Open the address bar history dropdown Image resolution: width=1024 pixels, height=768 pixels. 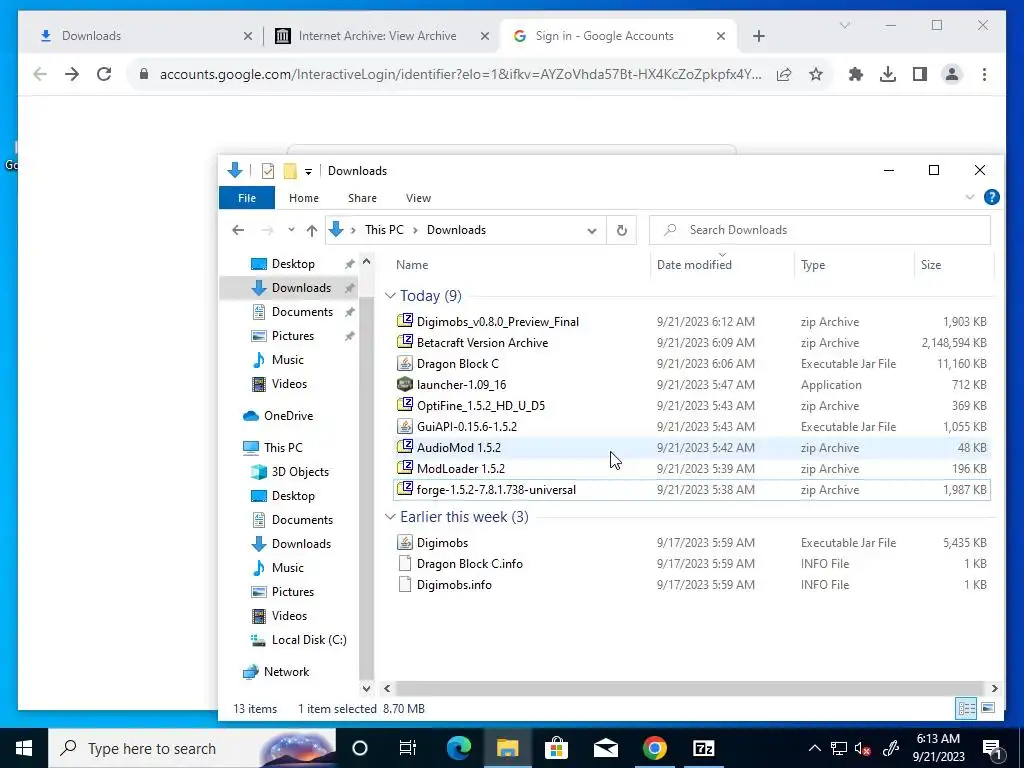592,231
